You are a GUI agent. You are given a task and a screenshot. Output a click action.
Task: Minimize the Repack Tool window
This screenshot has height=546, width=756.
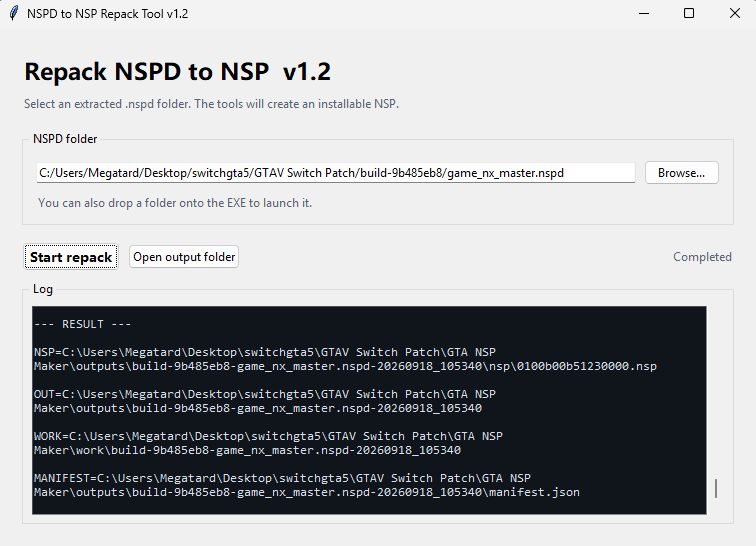644,14
